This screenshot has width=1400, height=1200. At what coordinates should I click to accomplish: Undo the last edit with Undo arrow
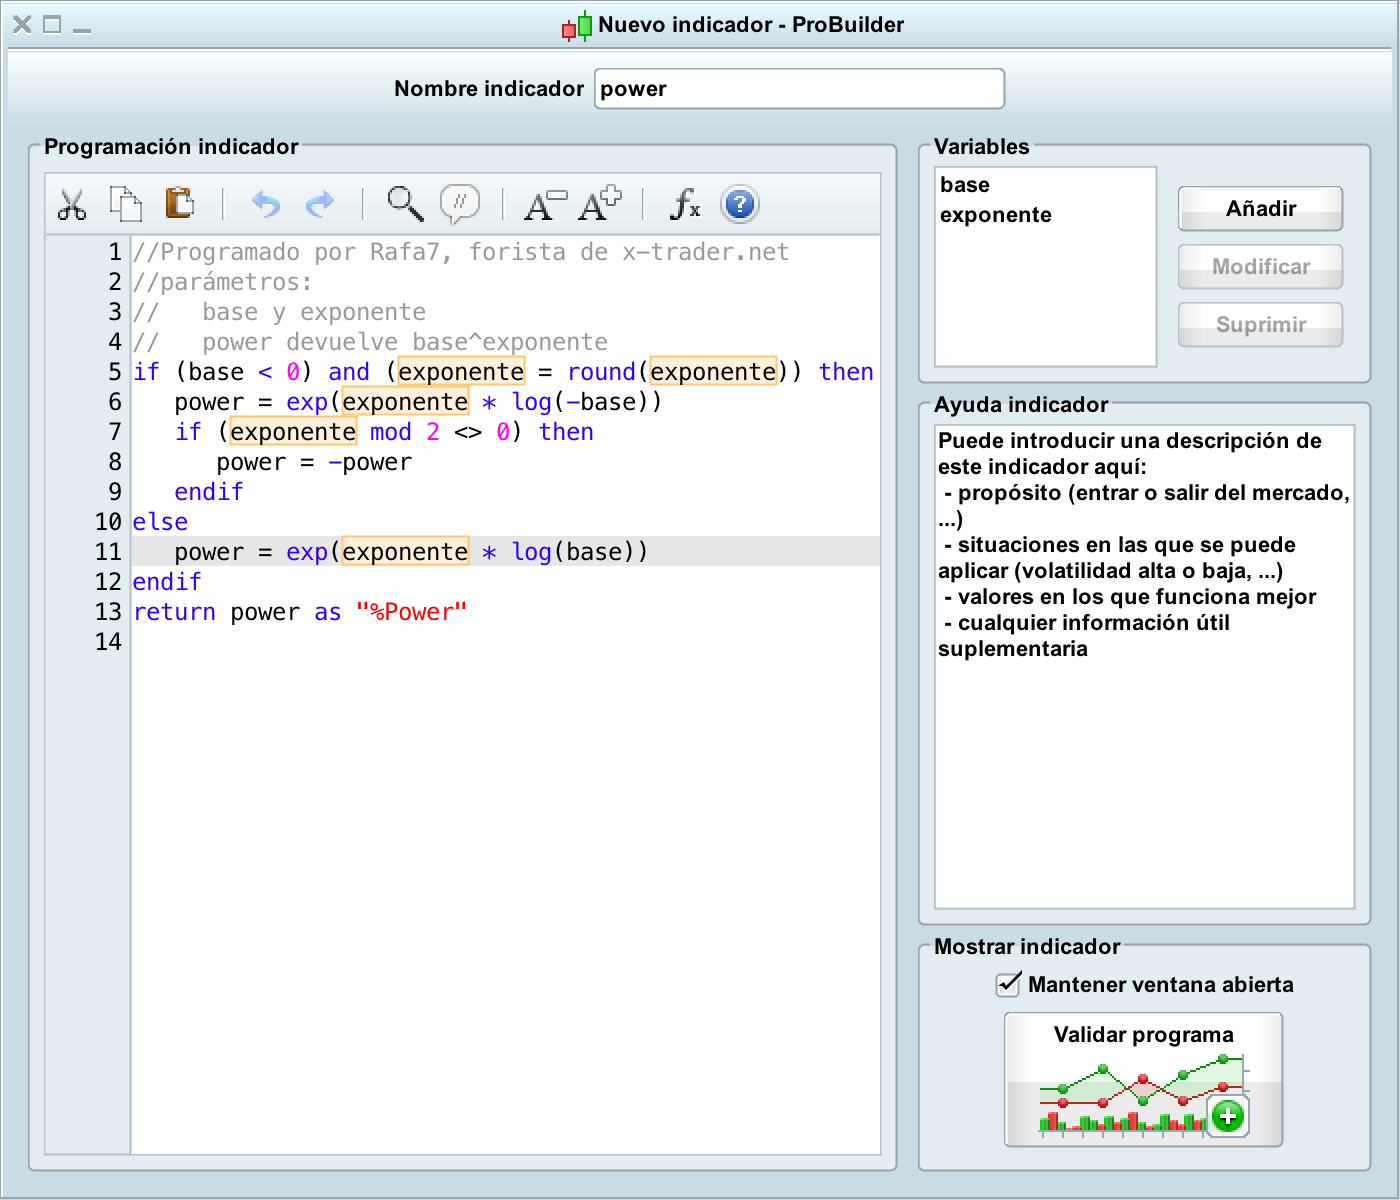click(x=265, y=204)
